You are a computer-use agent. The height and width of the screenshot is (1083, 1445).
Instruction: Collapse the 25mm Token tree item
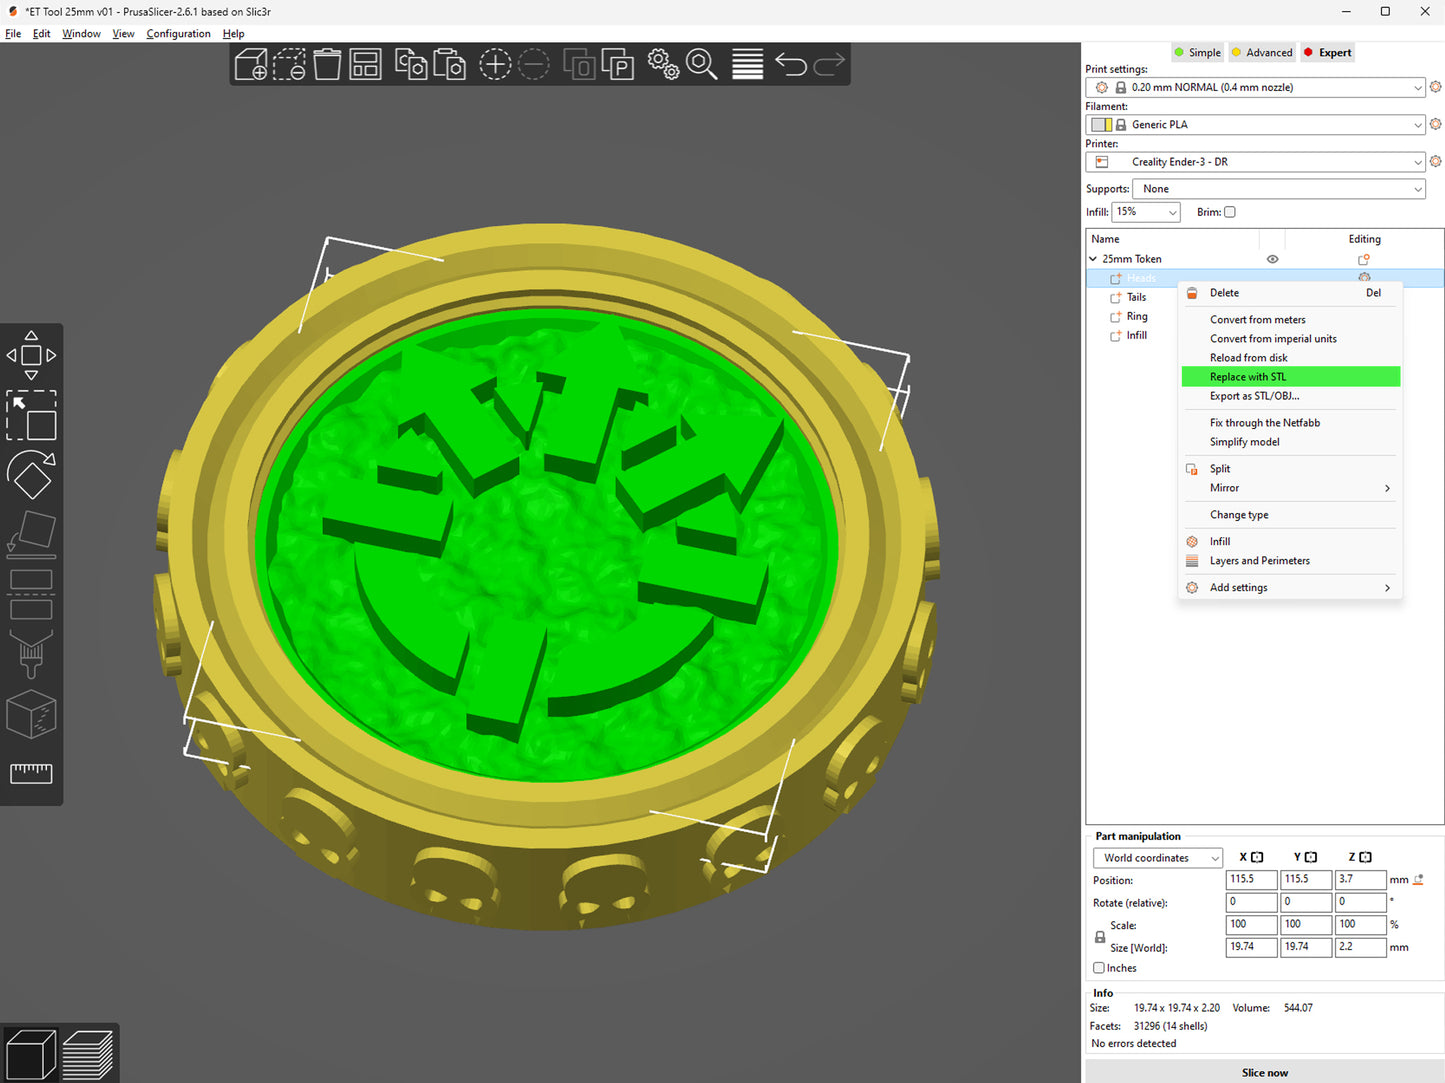(1093, 259)
